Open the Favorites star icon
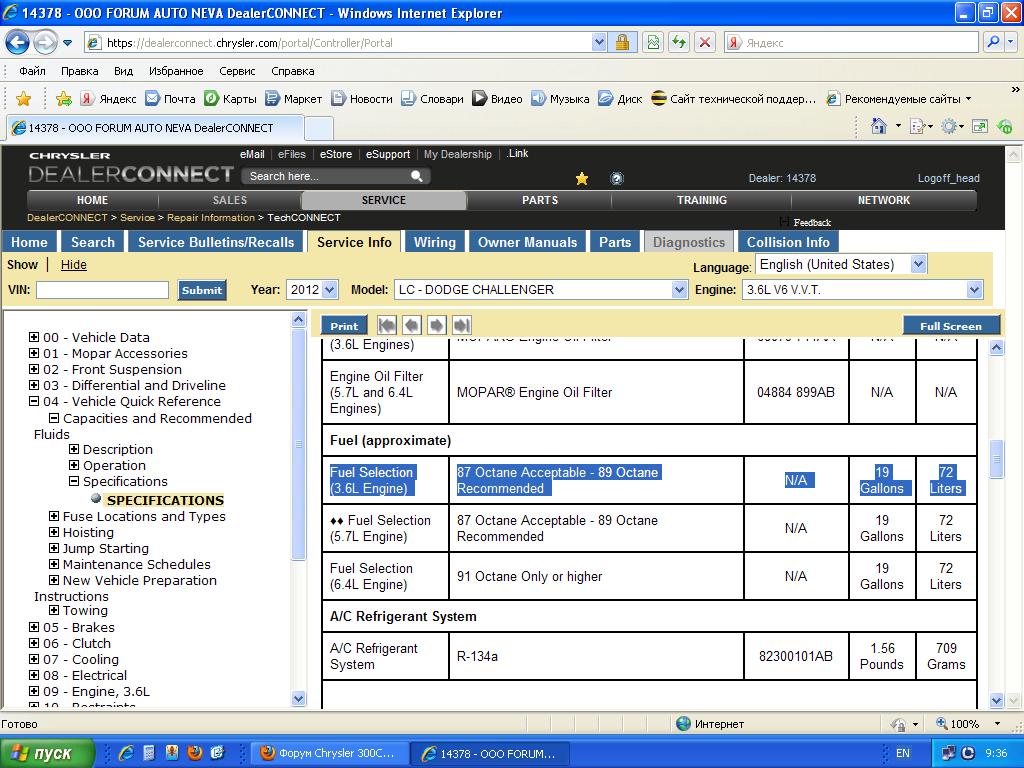The width and height of the screenshot is (1024, 768). [x=24, y=99]
